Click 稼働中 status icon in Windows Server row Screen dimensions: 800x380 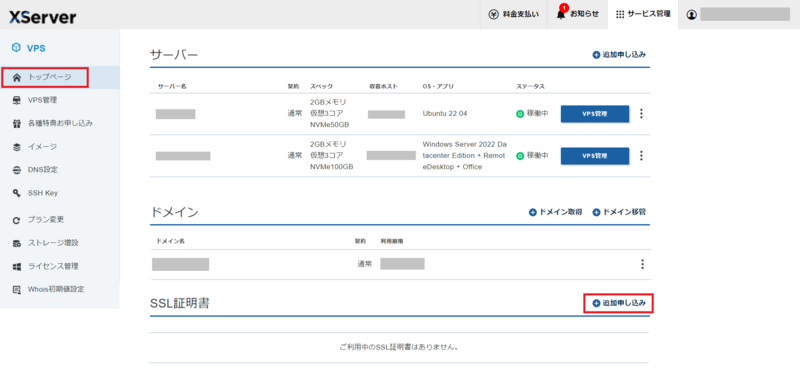520,156
